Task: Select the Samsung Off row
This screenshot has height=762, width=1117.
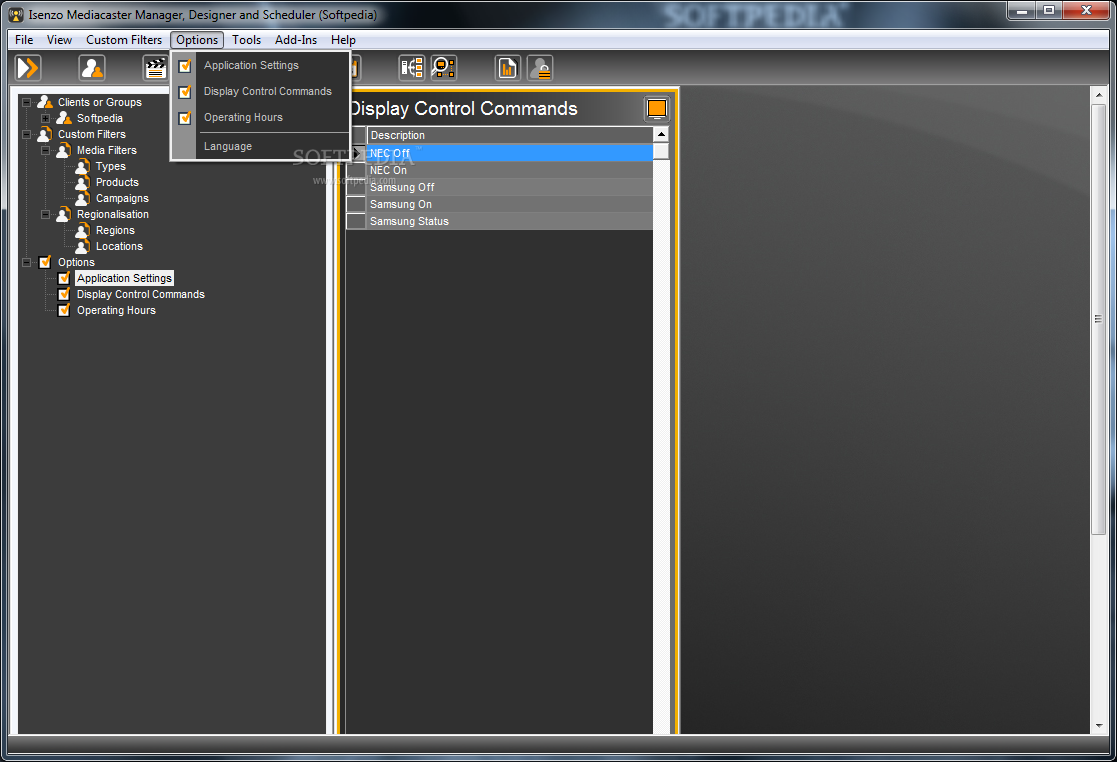Action: pyautogui.click(x=509, y=187)
